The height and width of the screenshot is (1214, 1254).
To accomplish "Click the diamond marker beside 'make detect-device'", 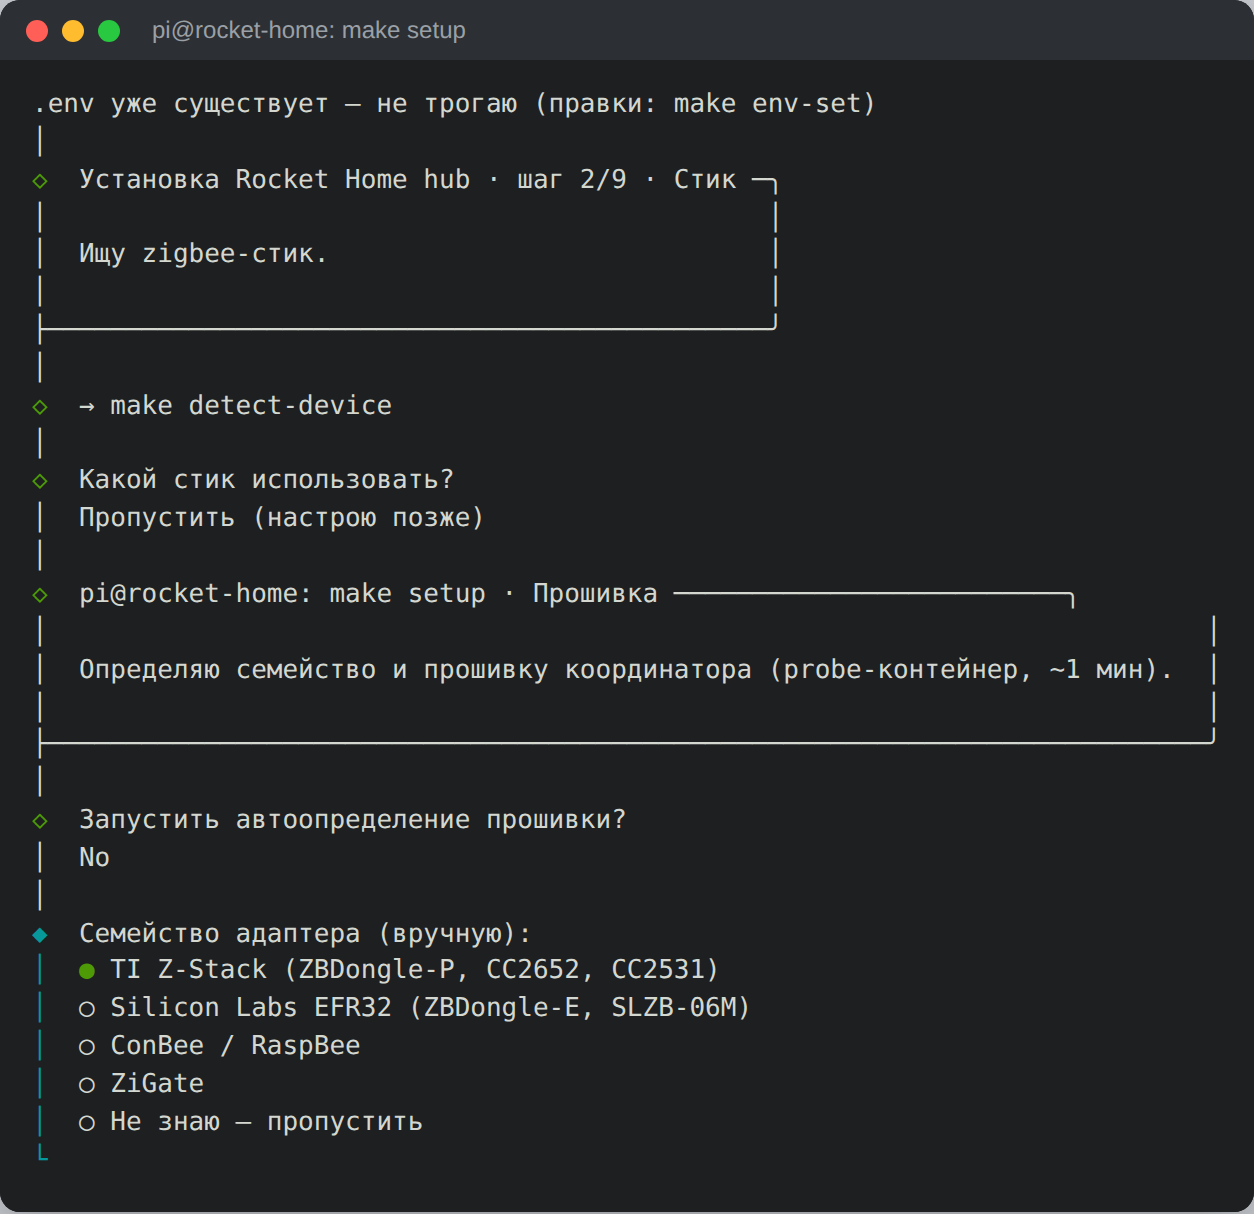I will [x=40, y=407].
